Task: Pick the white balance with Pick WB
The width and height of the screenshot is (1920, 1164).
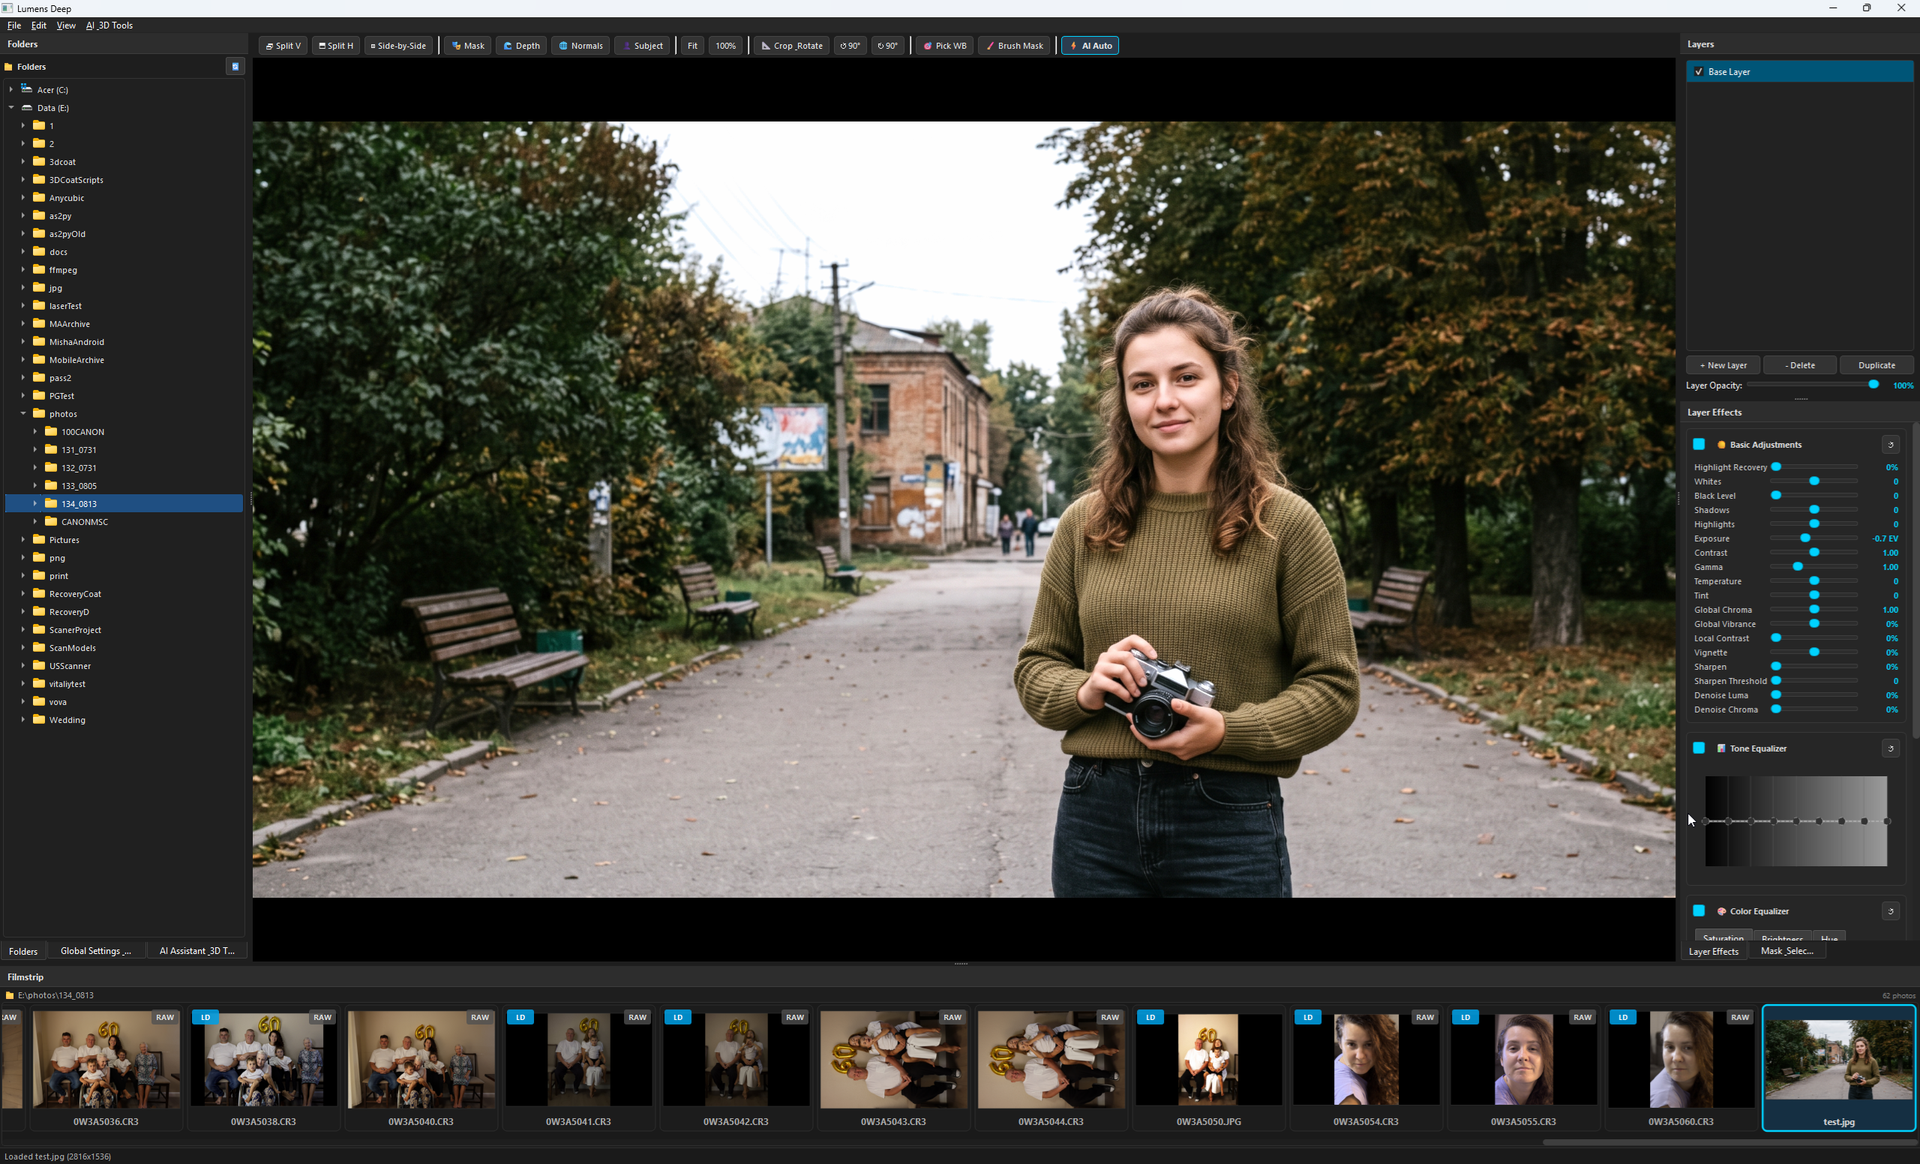Action: point(945,46)
